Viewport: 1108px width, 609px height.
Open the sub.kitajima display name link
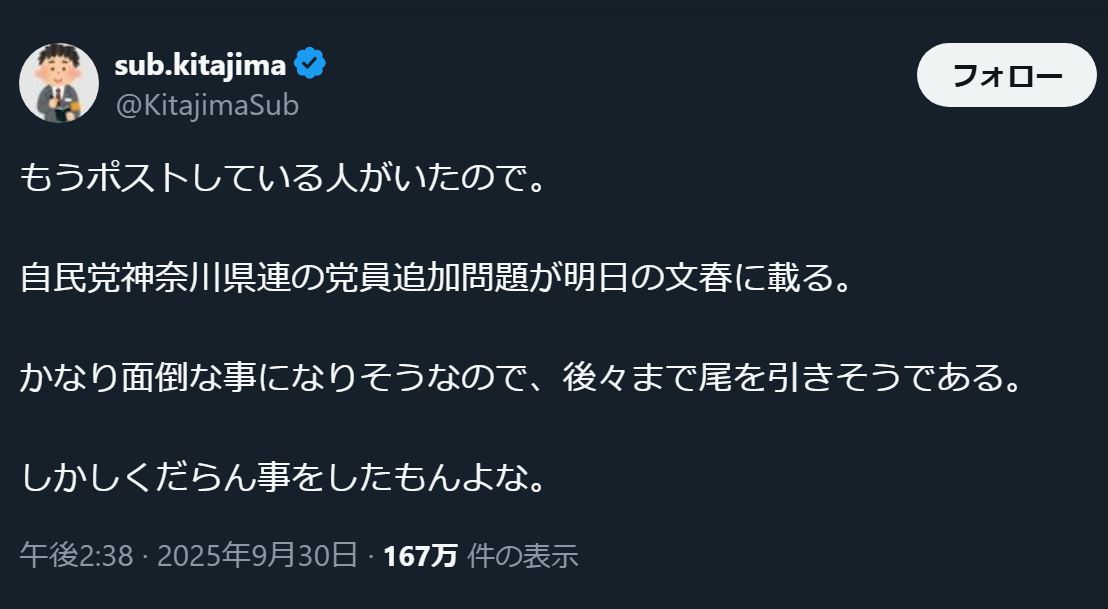(x=200, y=65)
